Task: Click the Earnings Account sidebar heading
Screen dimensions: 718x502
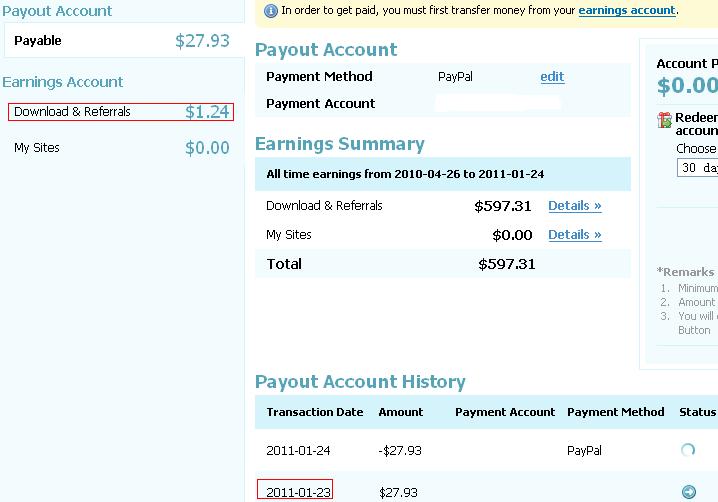Action: 63,82
